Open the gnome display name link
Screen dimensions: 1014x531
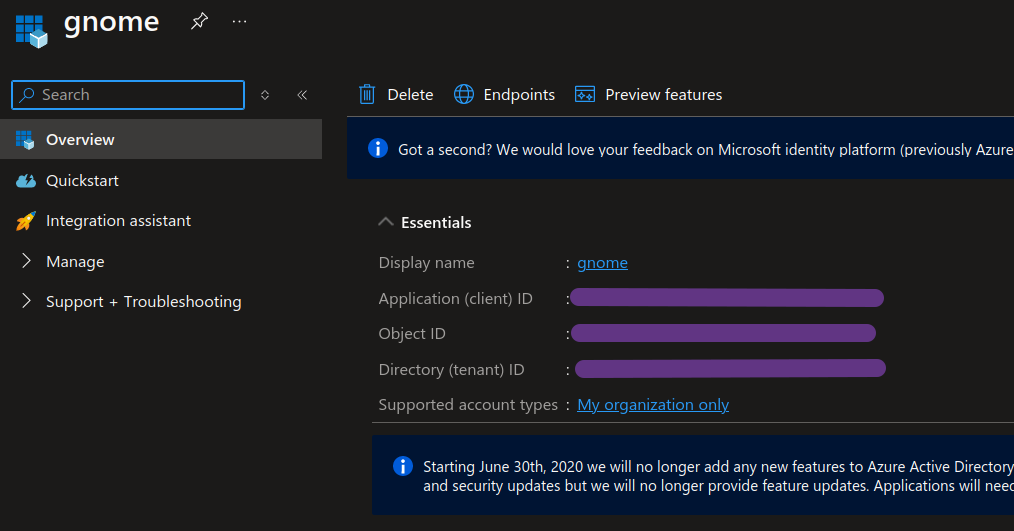[x=602, y=263]
